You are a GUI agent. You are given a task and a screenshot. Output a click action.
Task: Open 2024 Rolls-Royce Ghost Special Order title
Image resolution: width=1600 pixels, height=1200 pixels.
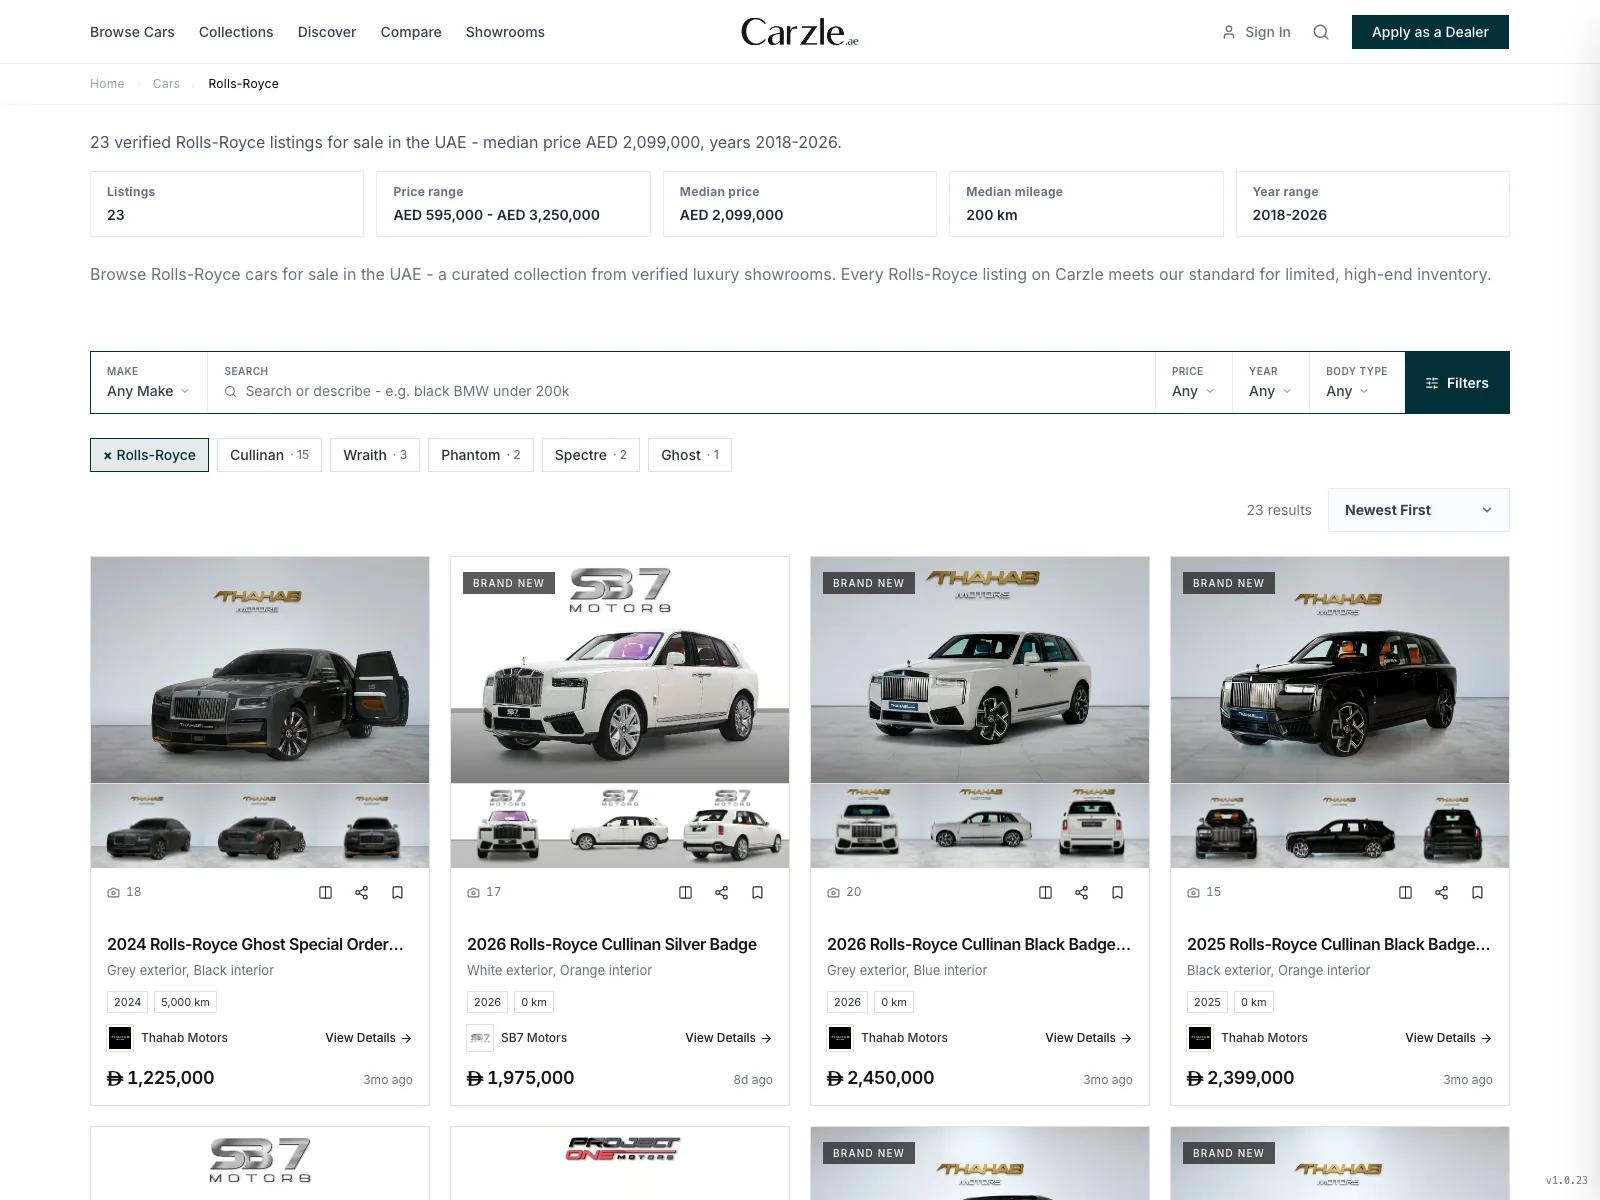[255, 944]
